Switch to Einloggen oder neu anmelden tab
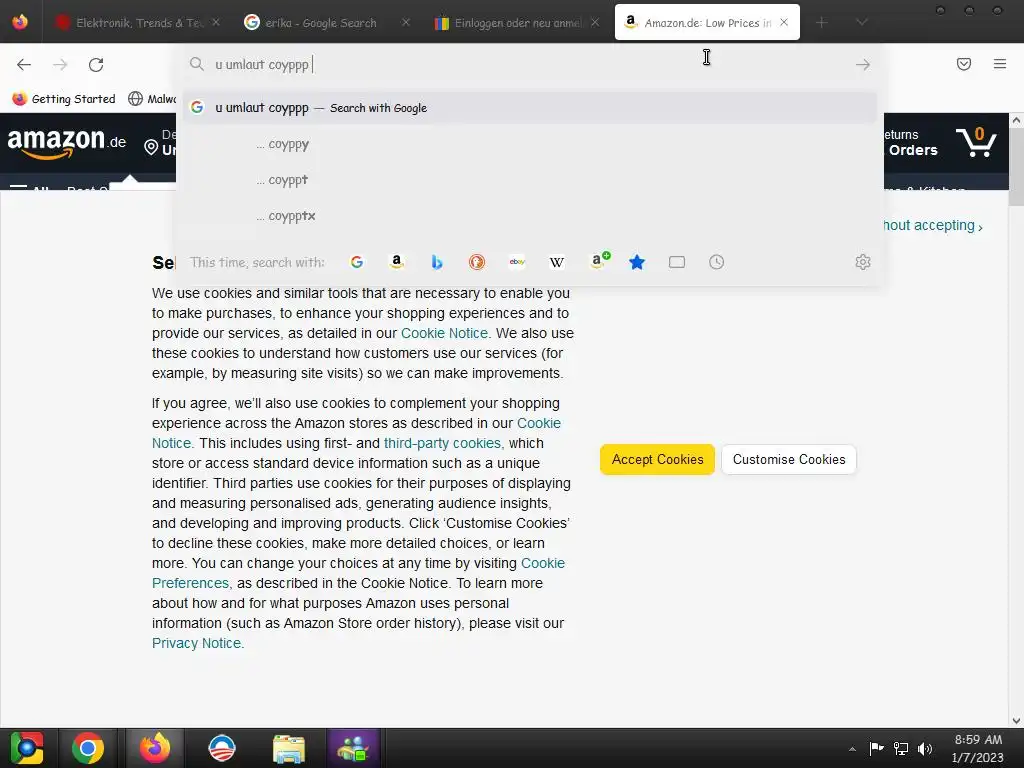Viewport: 1024px width, 768px height. point(516,22)
